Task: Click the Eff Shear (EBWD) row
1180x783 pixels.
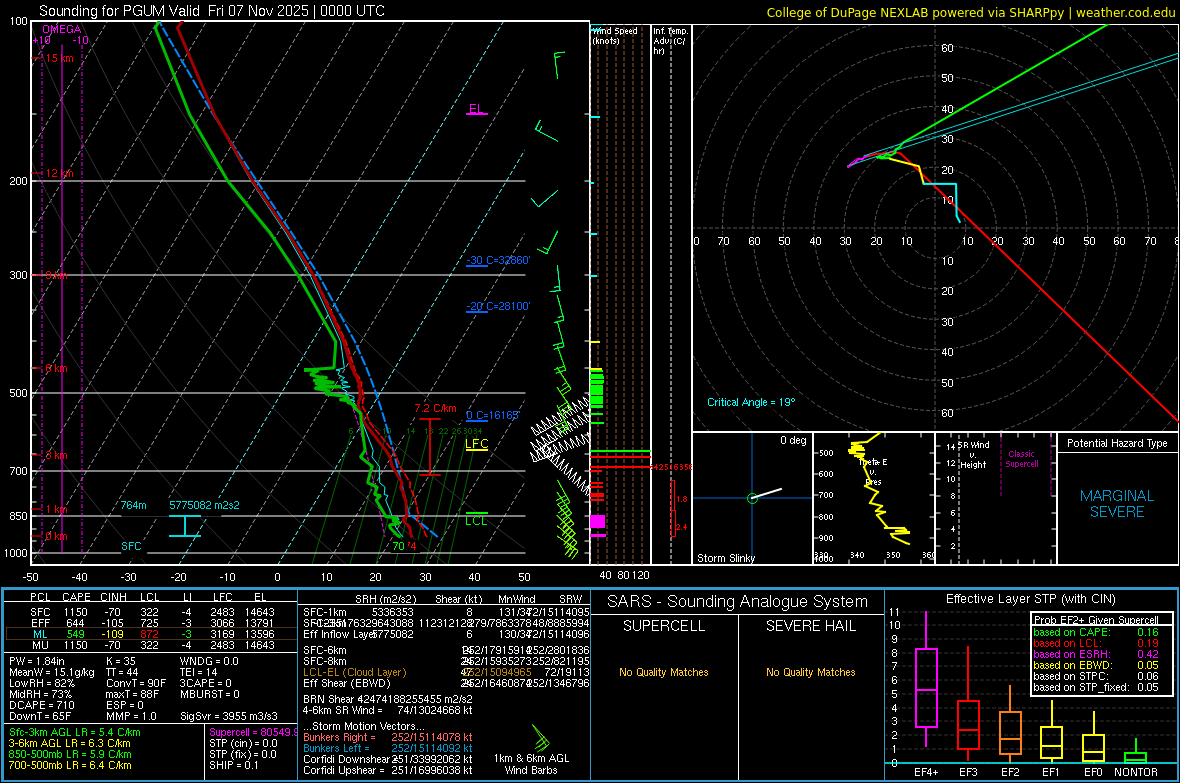Action: [x=446, y=683]
